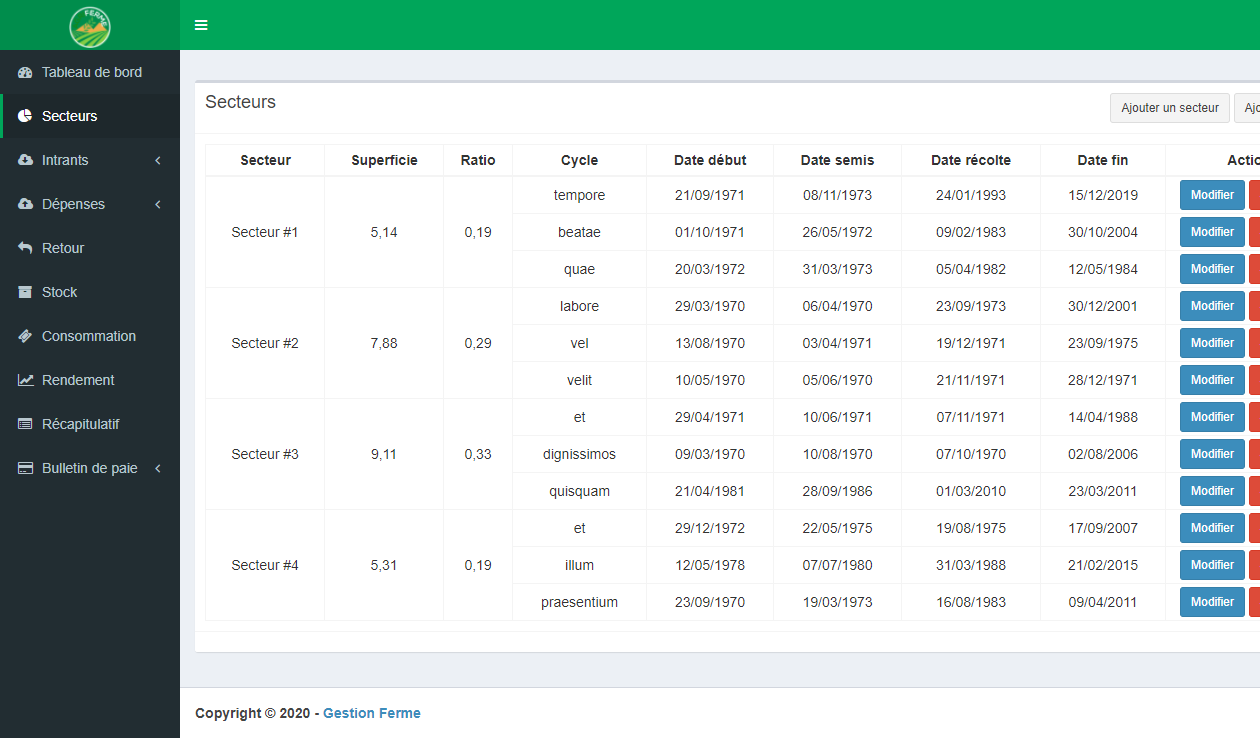Viewport: 1260px width, 738px height.
Task: Click the Rendement line chart icon
Action: click(x=25, y=380)
